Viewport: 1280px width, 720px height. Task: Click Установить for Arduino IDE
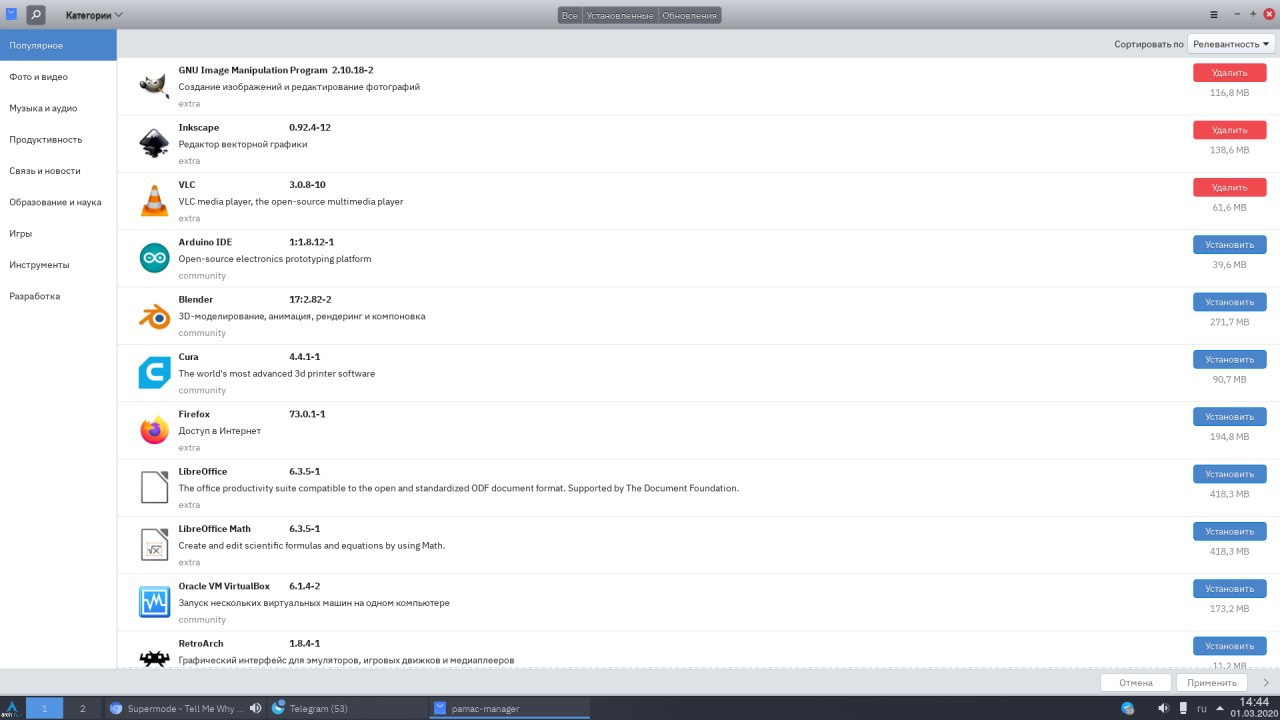(1229, 244)
